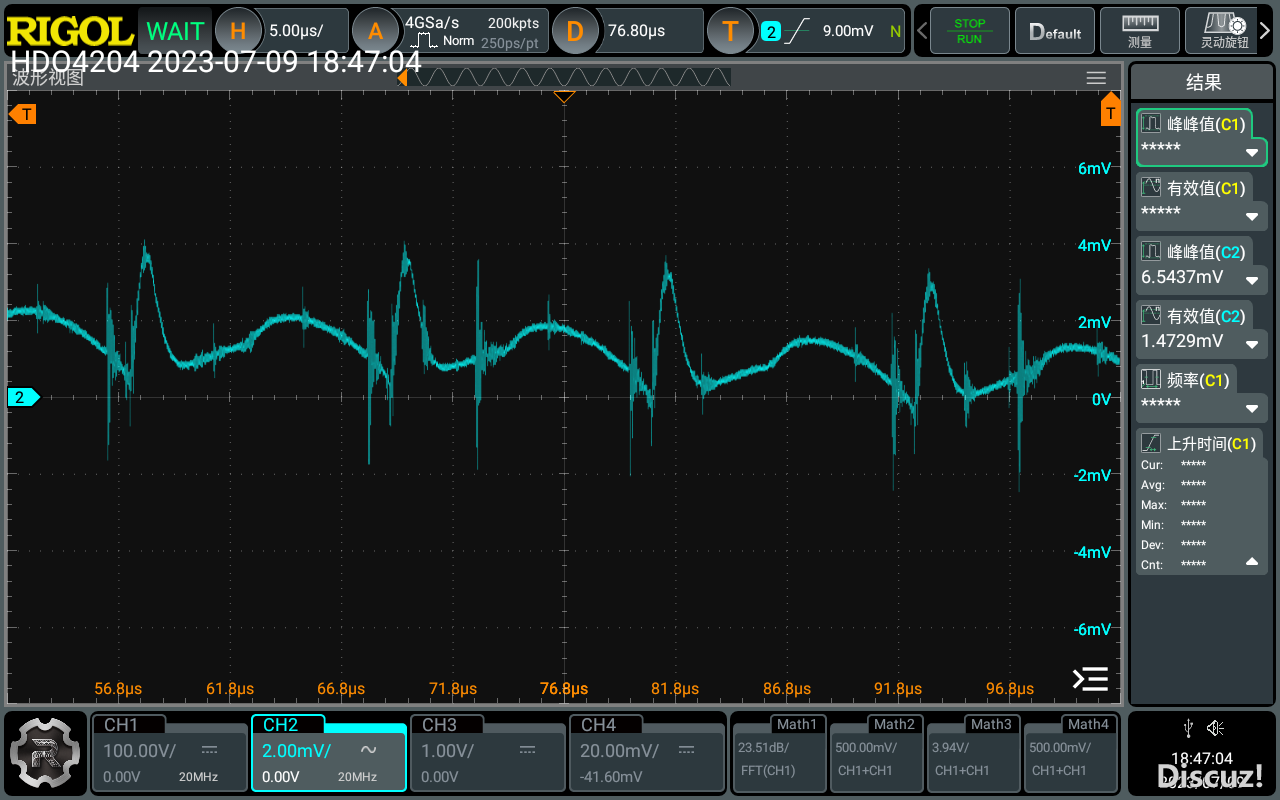Toggle the STOP/RUN acquisition button
This screenshot has height=800, width=1280.
pos(969,31)
